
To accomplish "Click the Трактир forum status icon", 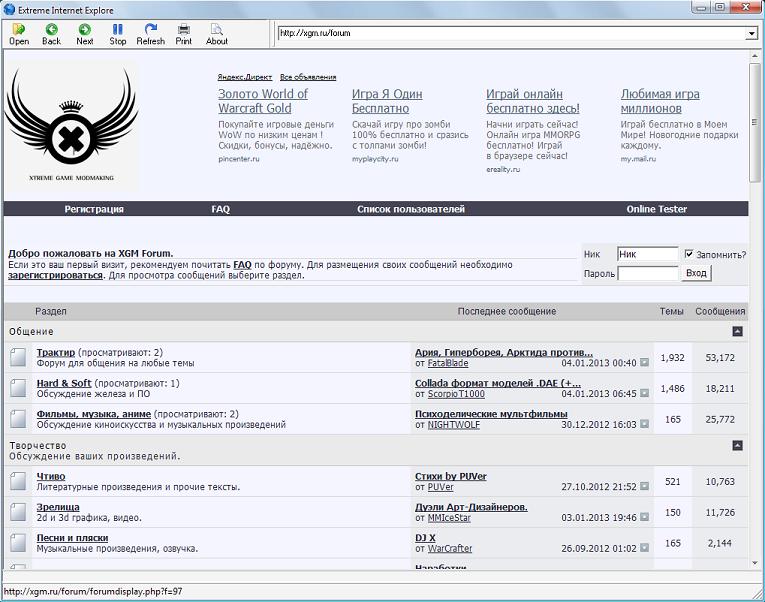I will pyautogui.click(x=18, y=358).
